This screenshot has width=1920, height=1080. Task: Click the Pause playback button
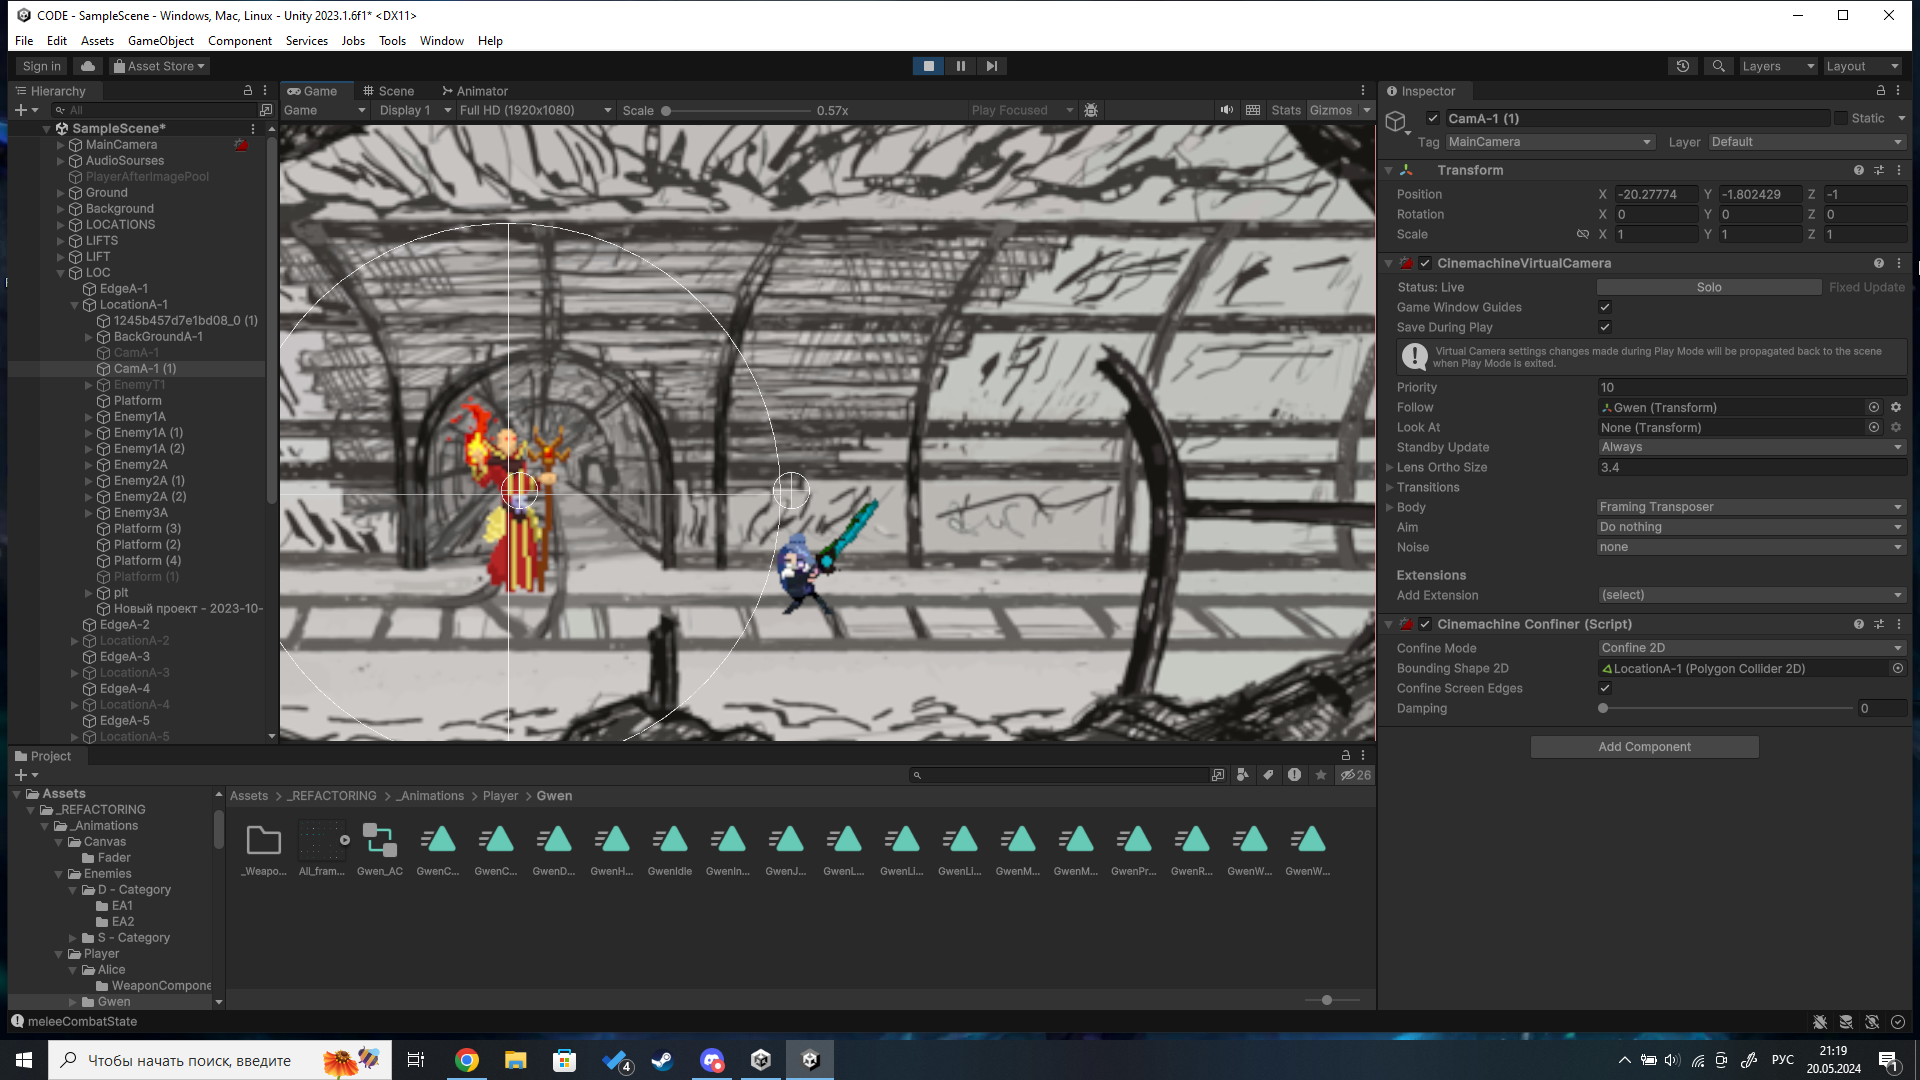[x=960, y=66]
